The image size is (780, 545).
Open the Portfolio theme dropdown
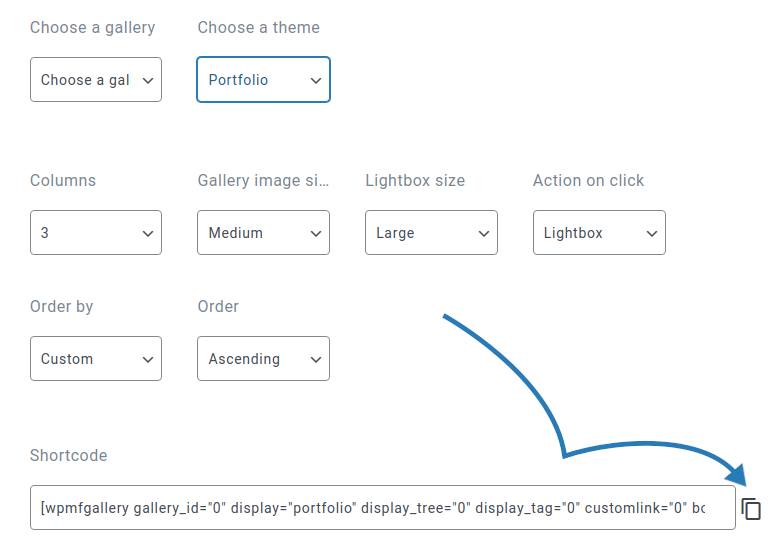click(x=263, y=80)
